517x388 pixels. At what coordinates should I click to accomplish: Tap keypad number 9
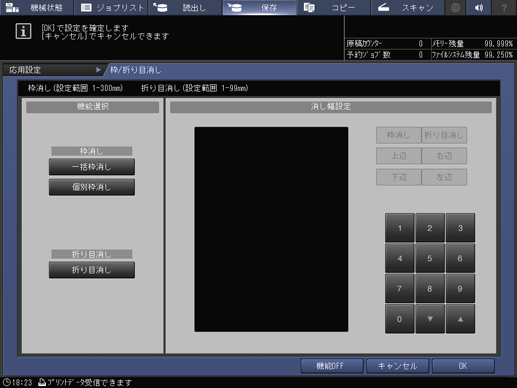pos(460,289)
